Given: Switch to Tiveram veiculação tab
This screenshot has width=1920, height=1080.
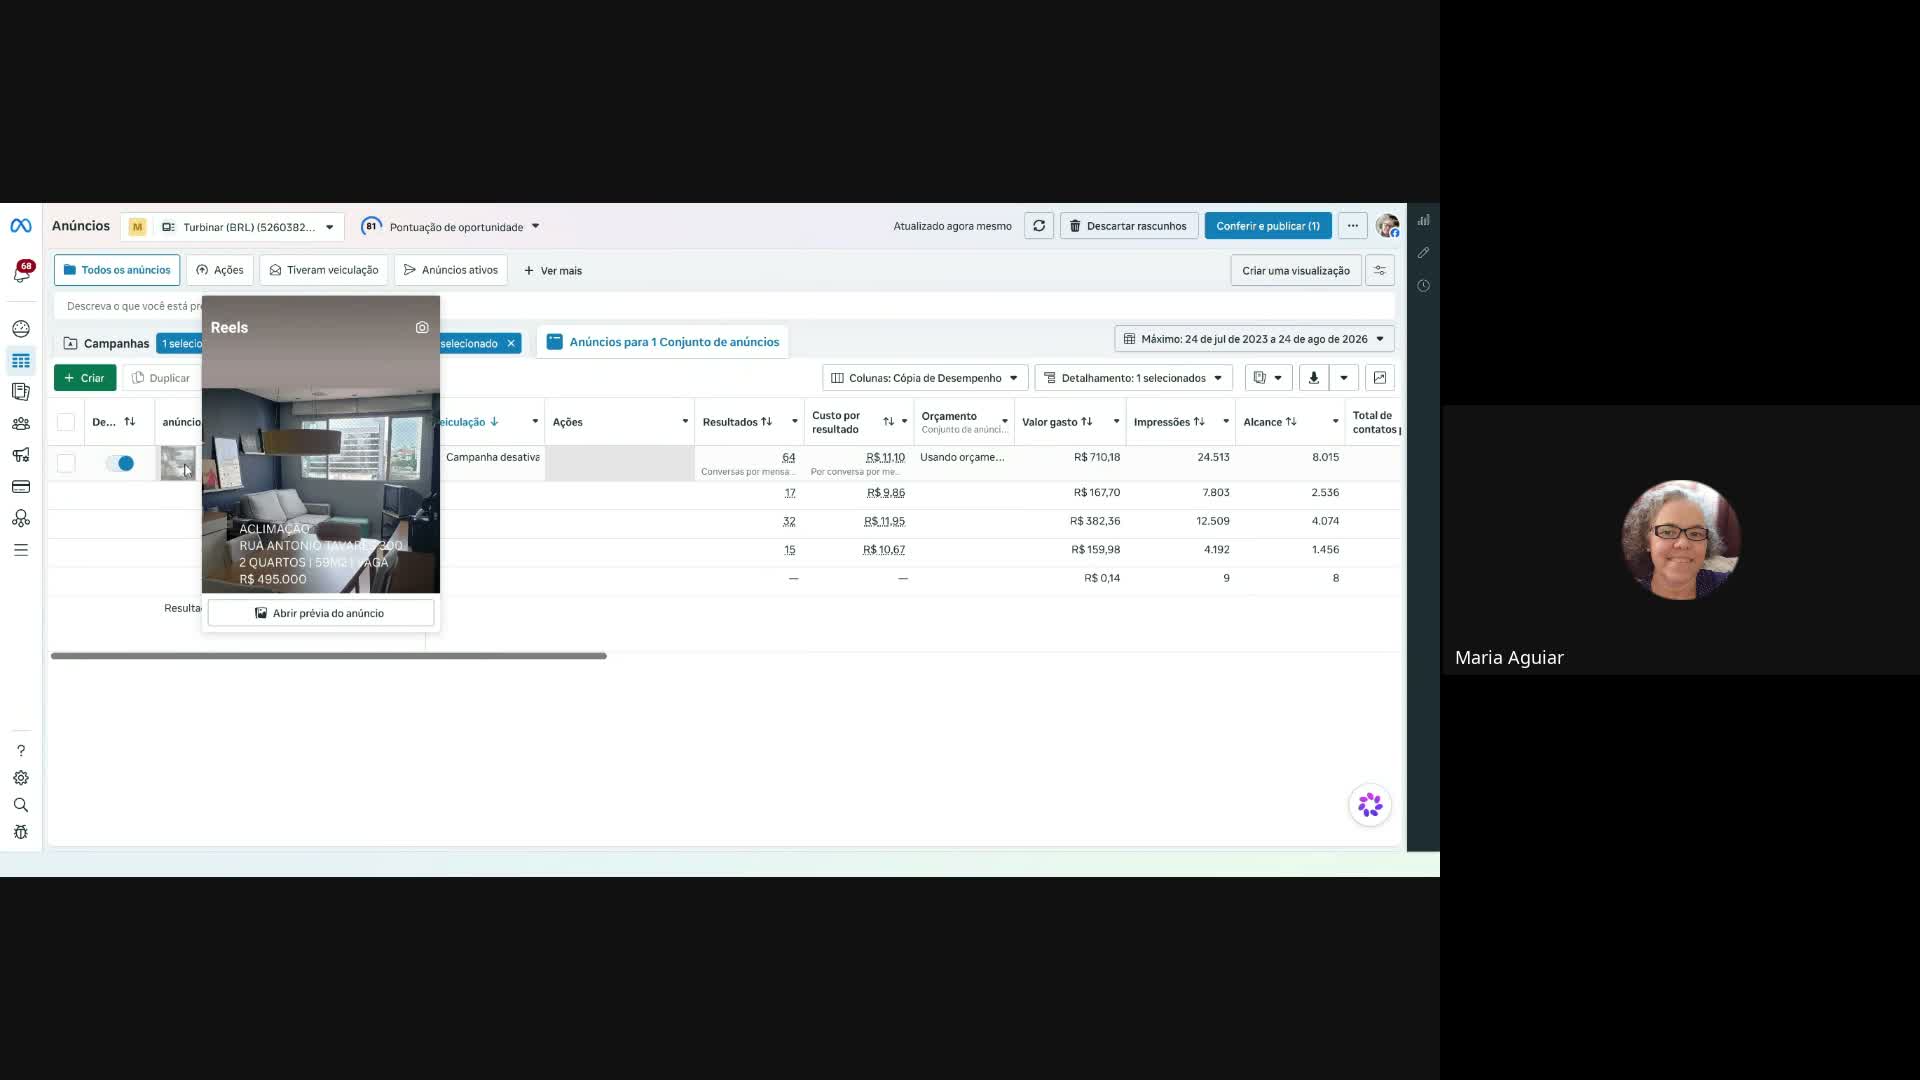Looking at the screenshot, I should 324,271.
